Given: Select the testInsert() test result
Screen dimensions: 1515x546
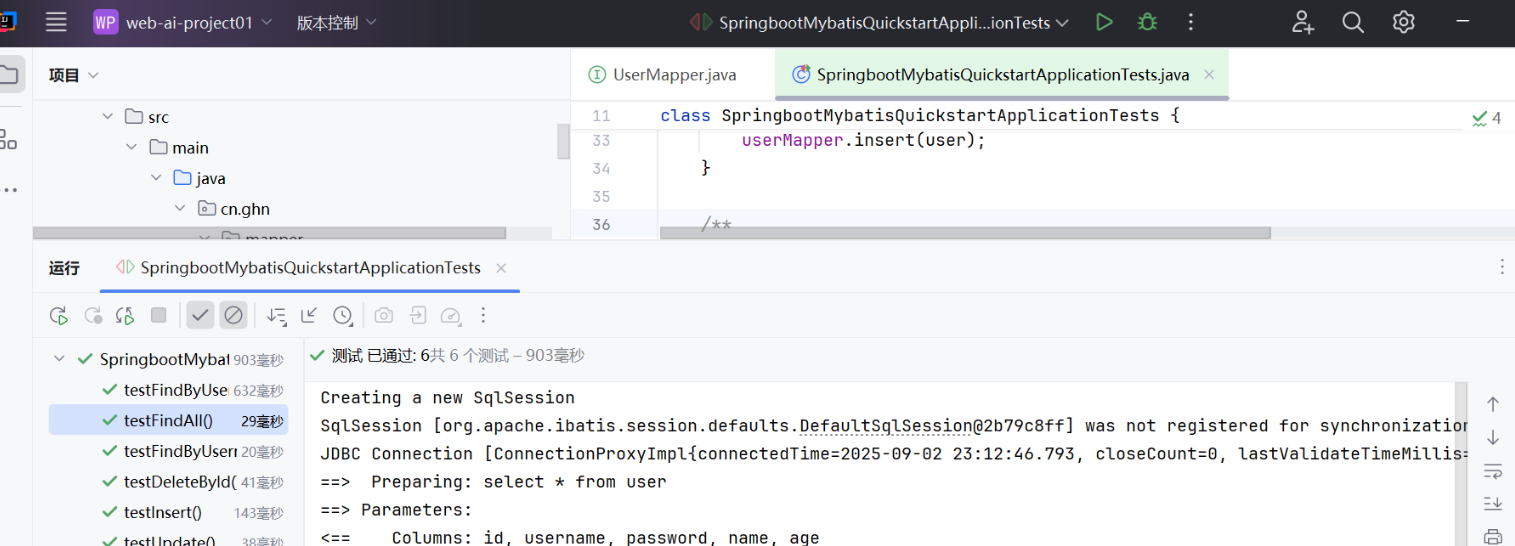Looking at the screenshot, I should click(163, 513).
